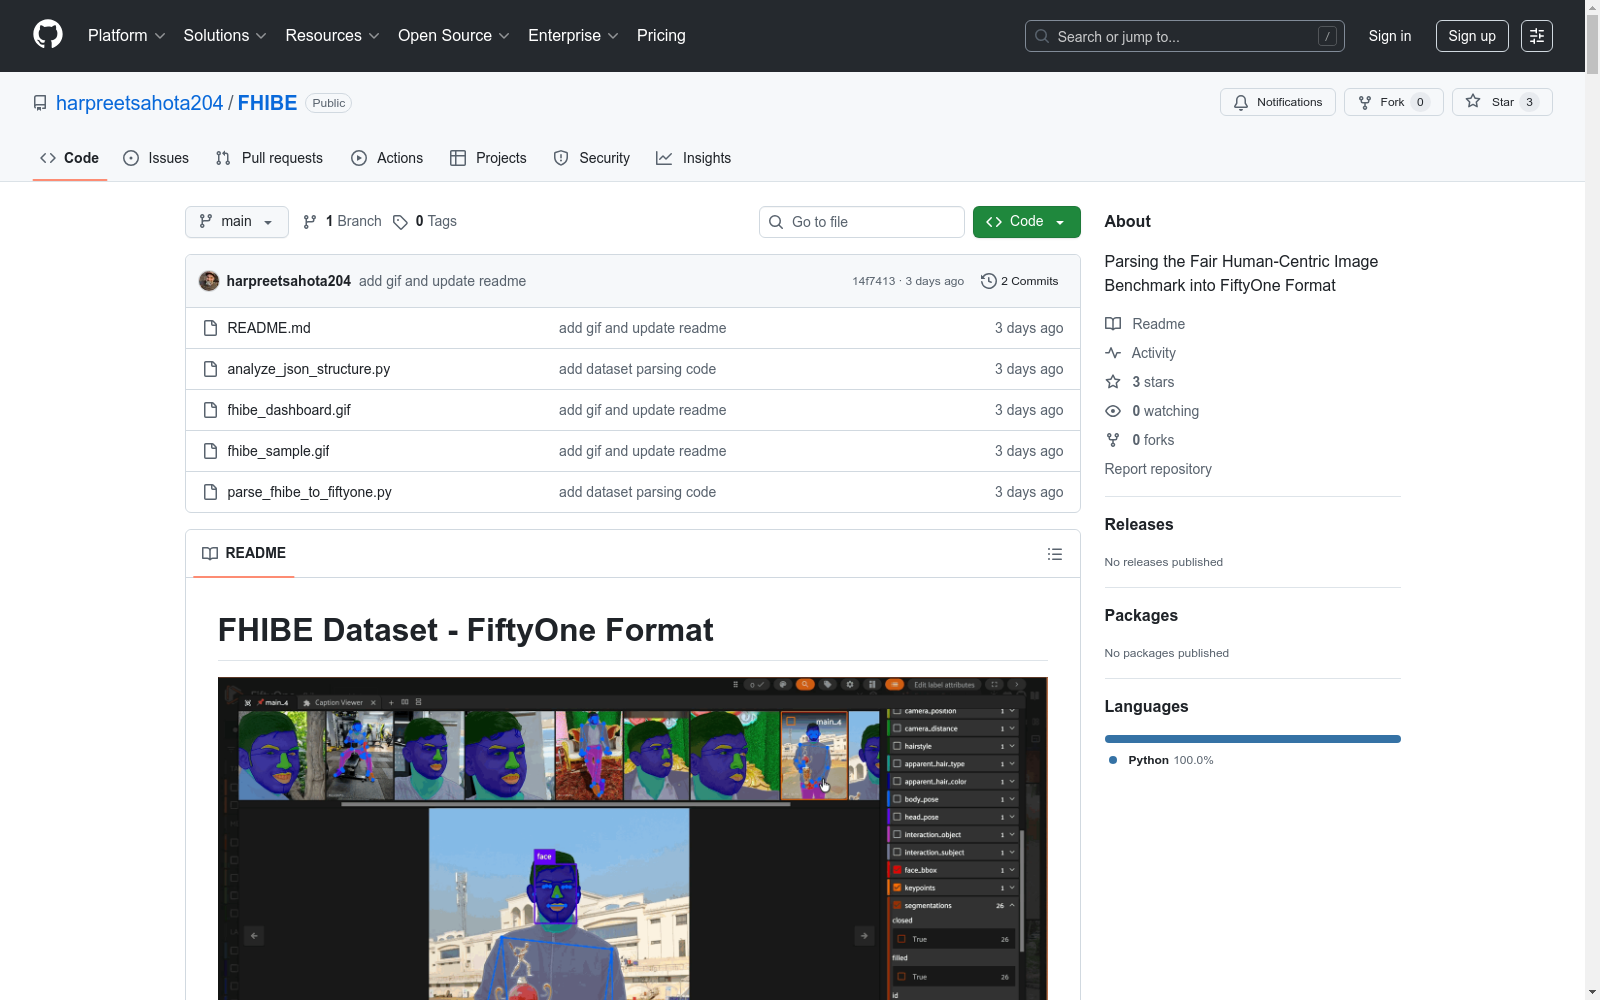
Task: Star the FHIBE repository
Action: (x=1502, y=102)
